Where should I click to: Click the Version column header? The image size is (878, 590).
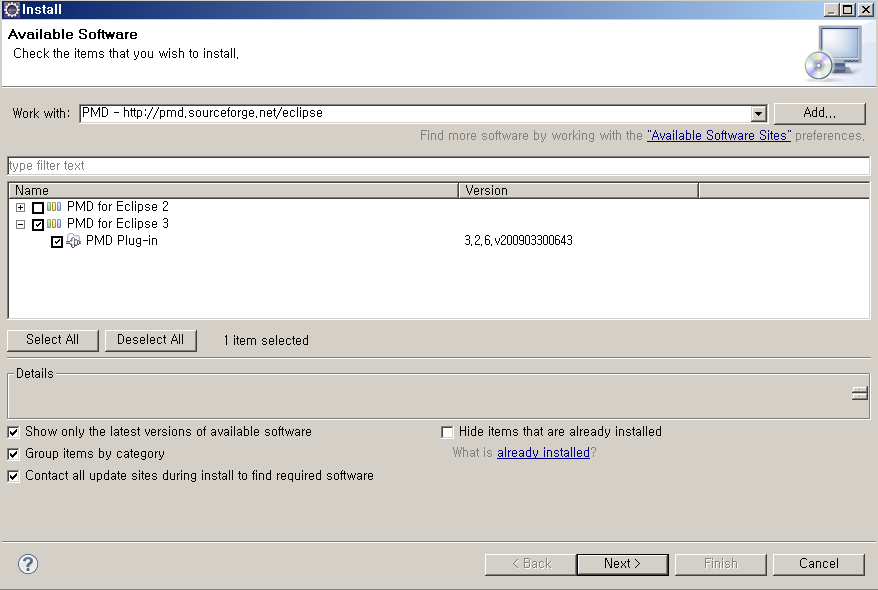577,190
